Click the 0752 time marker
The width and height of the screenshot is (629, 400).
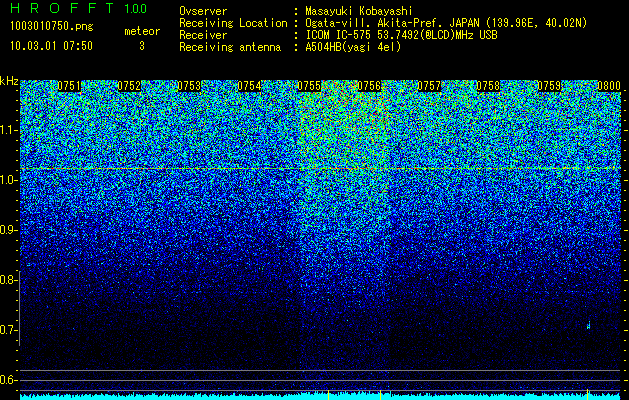pyautogui.click(x=129, y=86)
